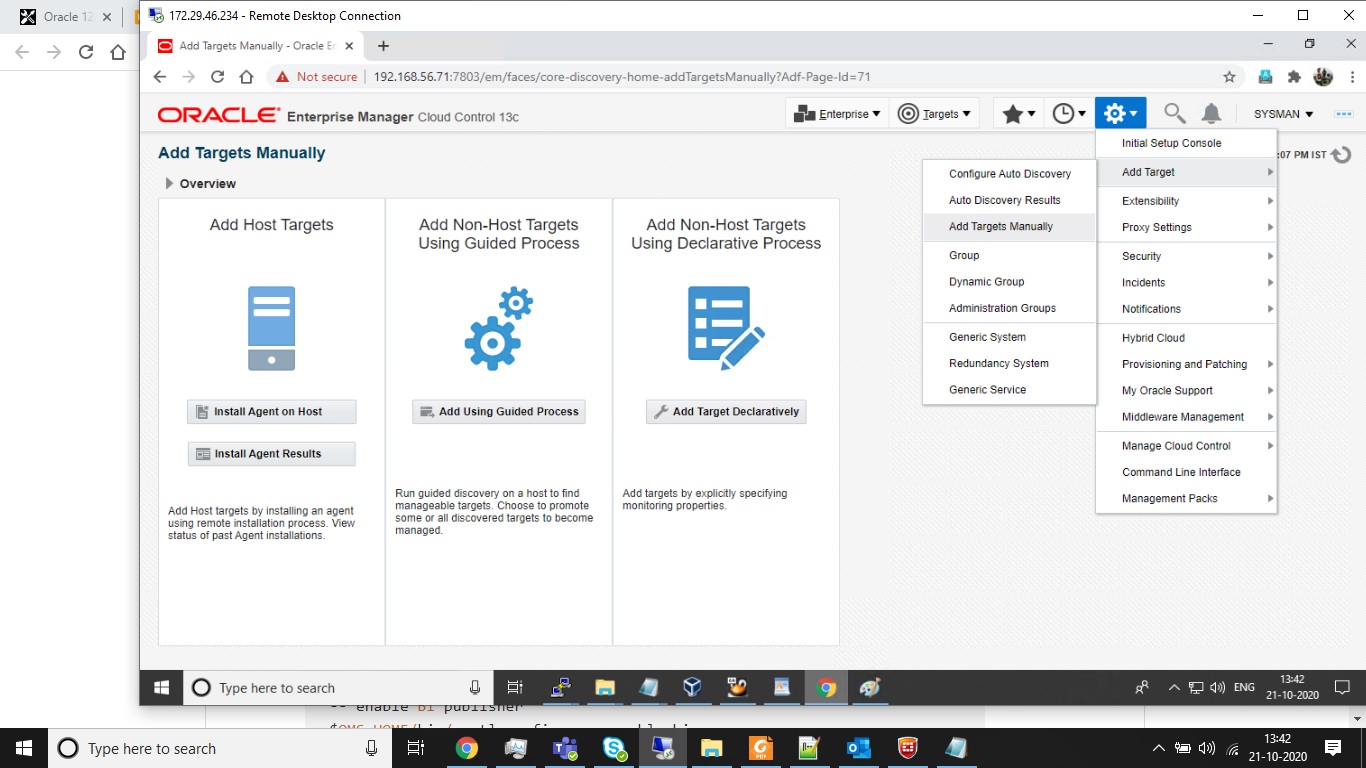Open a new tab in remote Chrome
This screenshot has width=1366, height=768.
[x=383, y=46]
